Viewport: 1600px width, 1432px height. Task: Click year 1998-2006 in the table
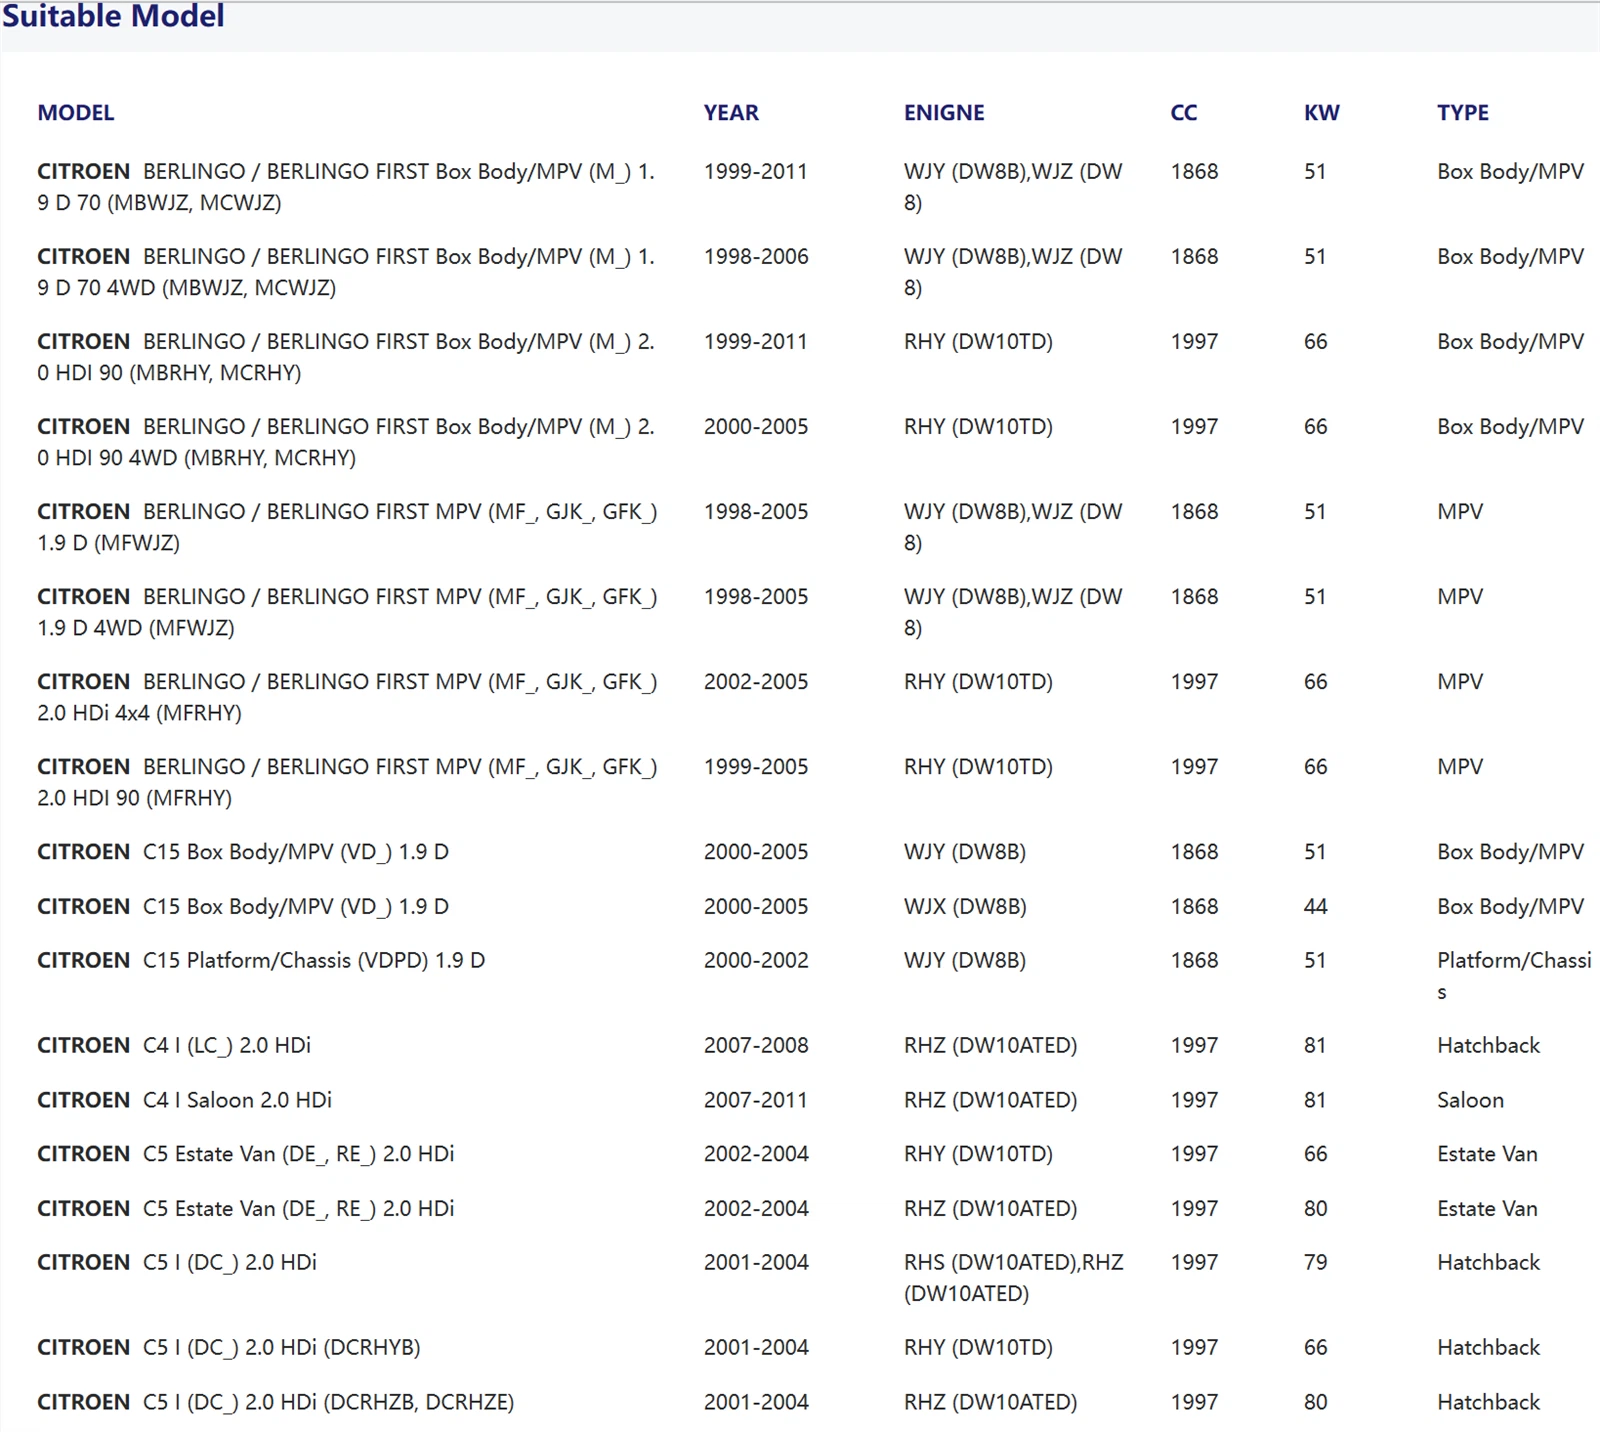click(x=756, y=257)
